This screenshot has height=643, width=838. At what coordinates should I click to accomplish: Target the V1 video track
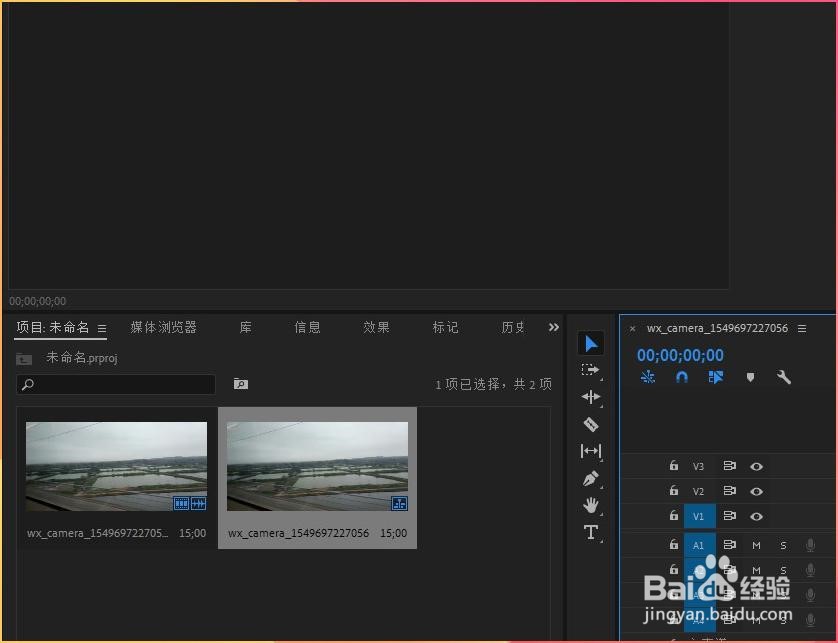699,516
